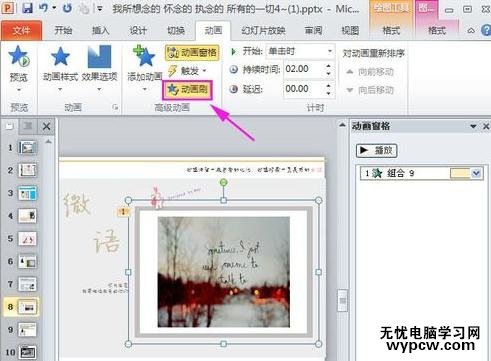Select slide 6 thumbnail
Image resolution: width=491 pixels, height=361 pixels.
[x=28, y=261]
